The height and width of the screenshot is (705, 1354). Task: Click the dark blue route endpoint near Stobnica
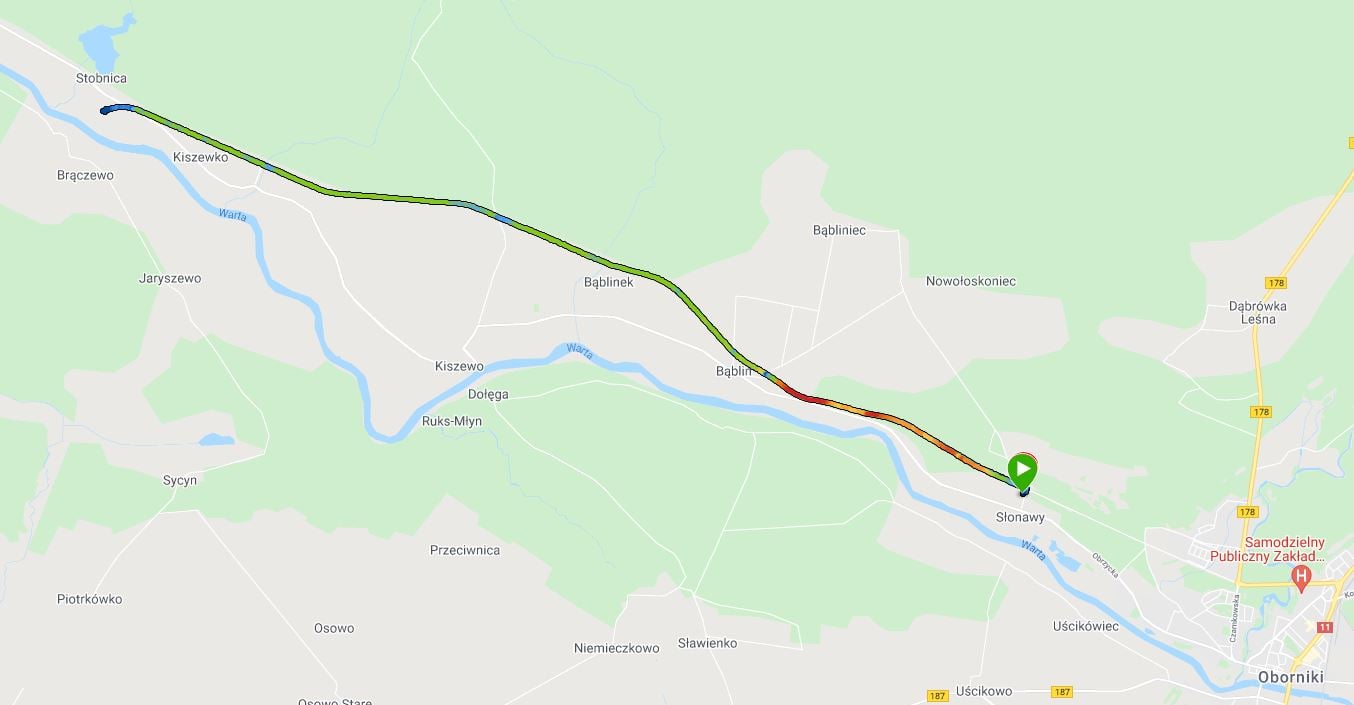104,111
